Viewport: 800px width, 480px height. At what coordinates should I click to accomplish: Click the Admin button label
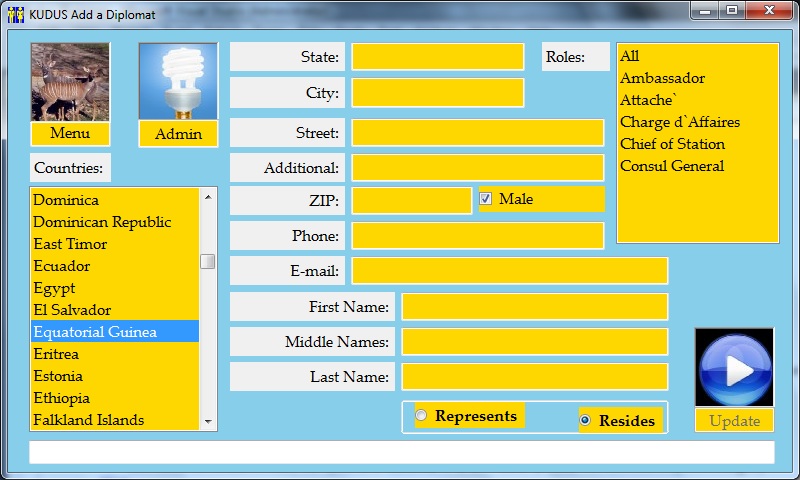(178, 134)
